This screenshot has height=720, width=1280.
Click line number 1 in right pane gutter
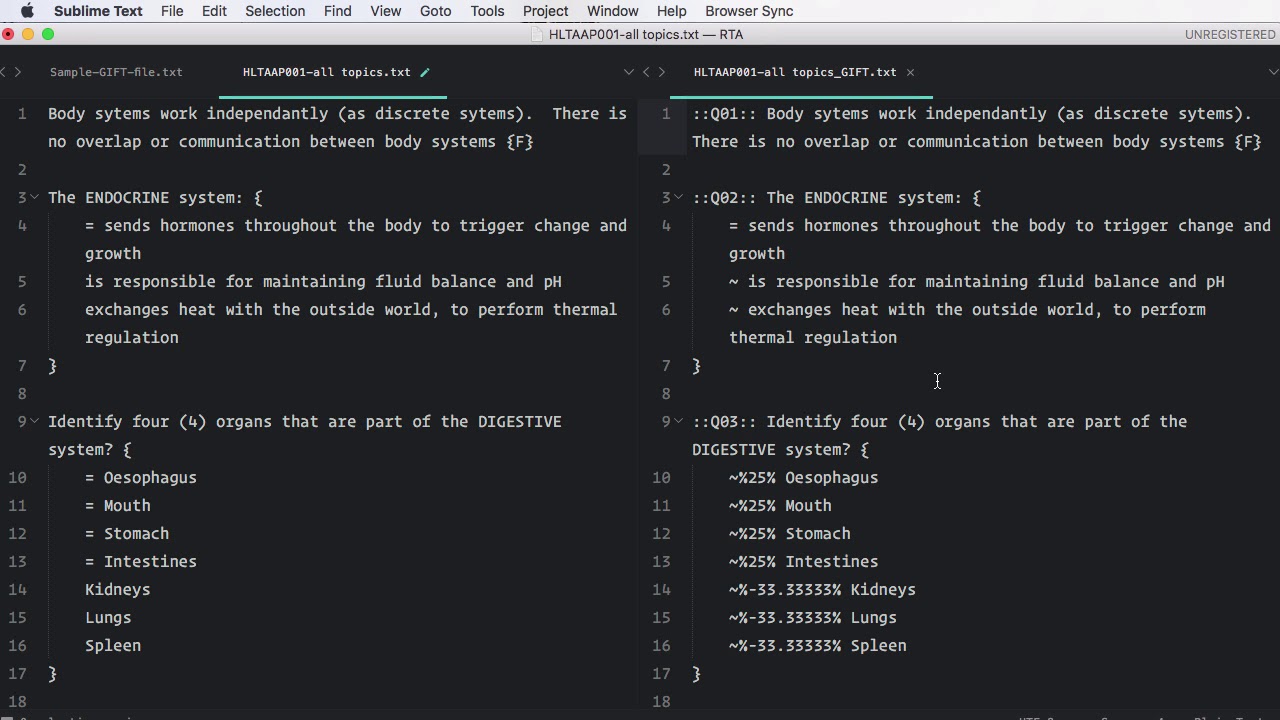(665, 113)
